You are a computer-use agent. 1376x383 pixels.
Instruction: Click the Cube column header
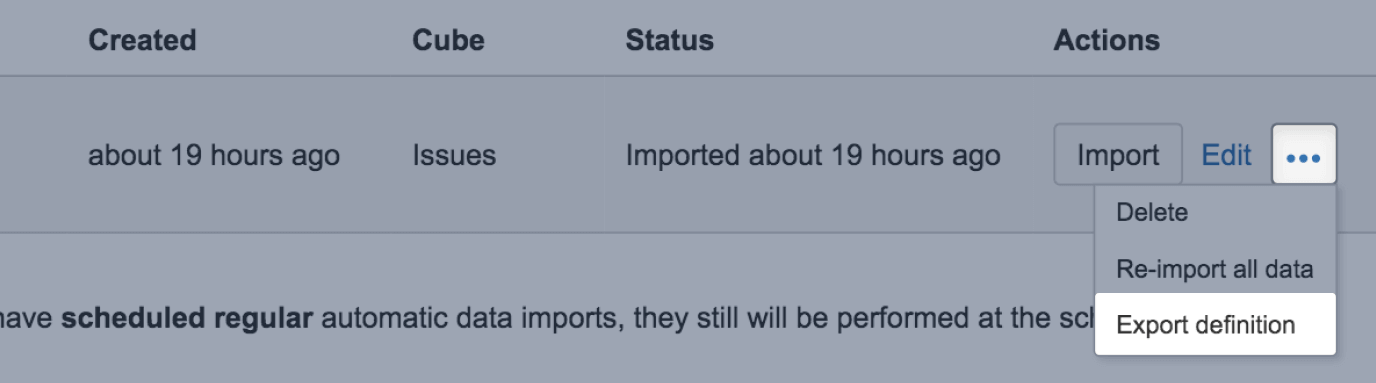tap(448, 41)
